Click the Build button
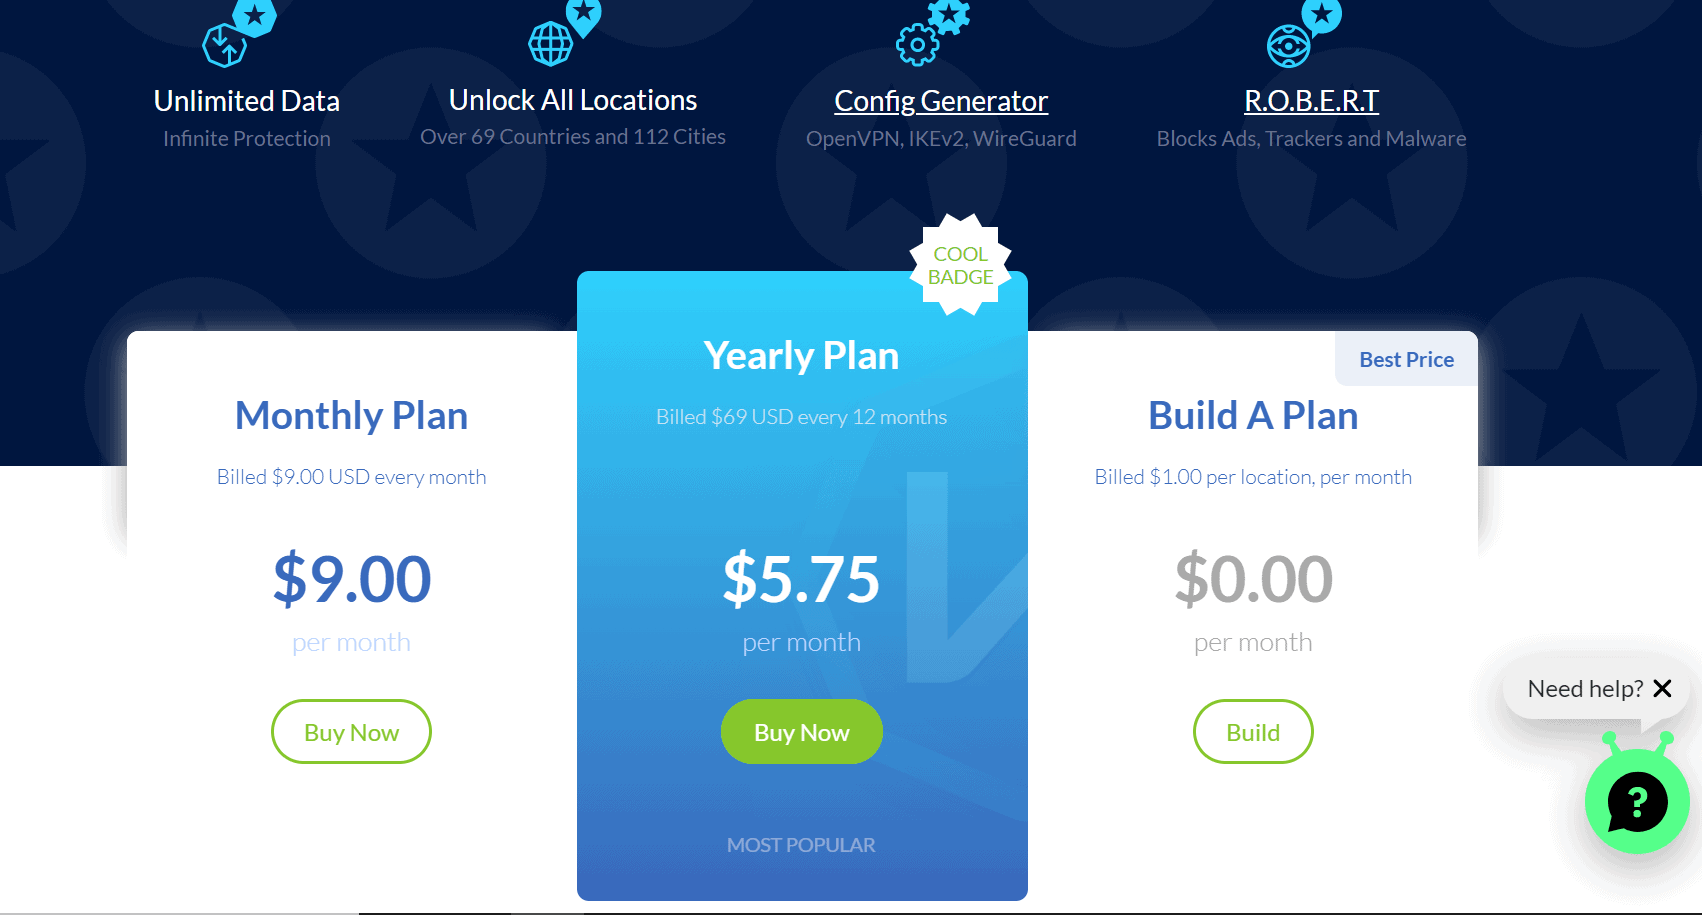The height and width of the screenshot is (915, 1702). tap(1252, 732)
